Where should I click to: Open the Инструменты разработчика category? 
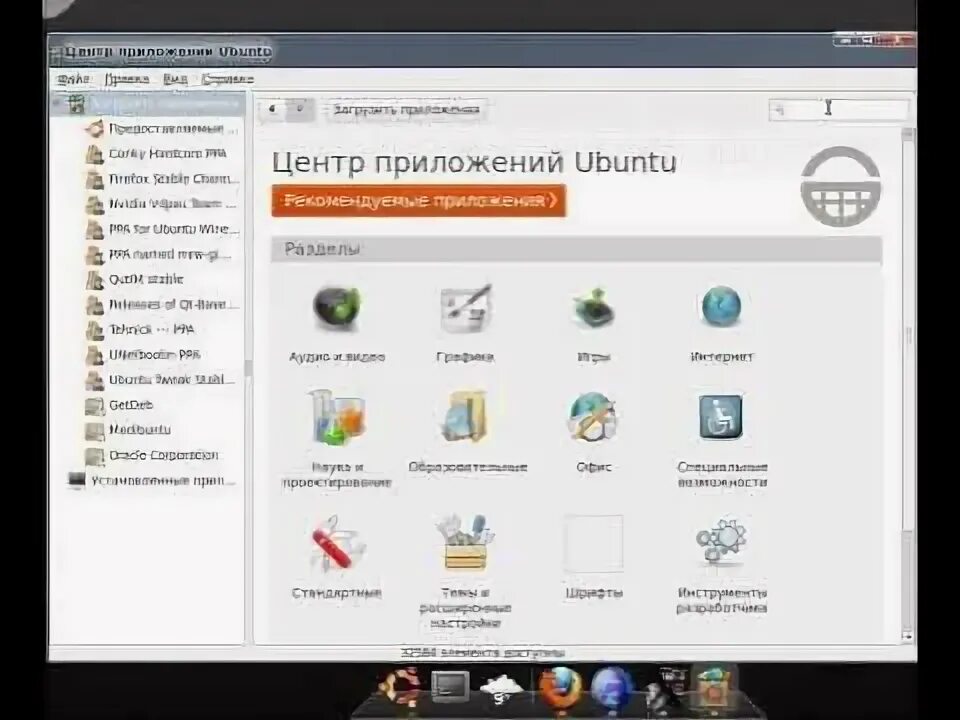coord(721,564)
